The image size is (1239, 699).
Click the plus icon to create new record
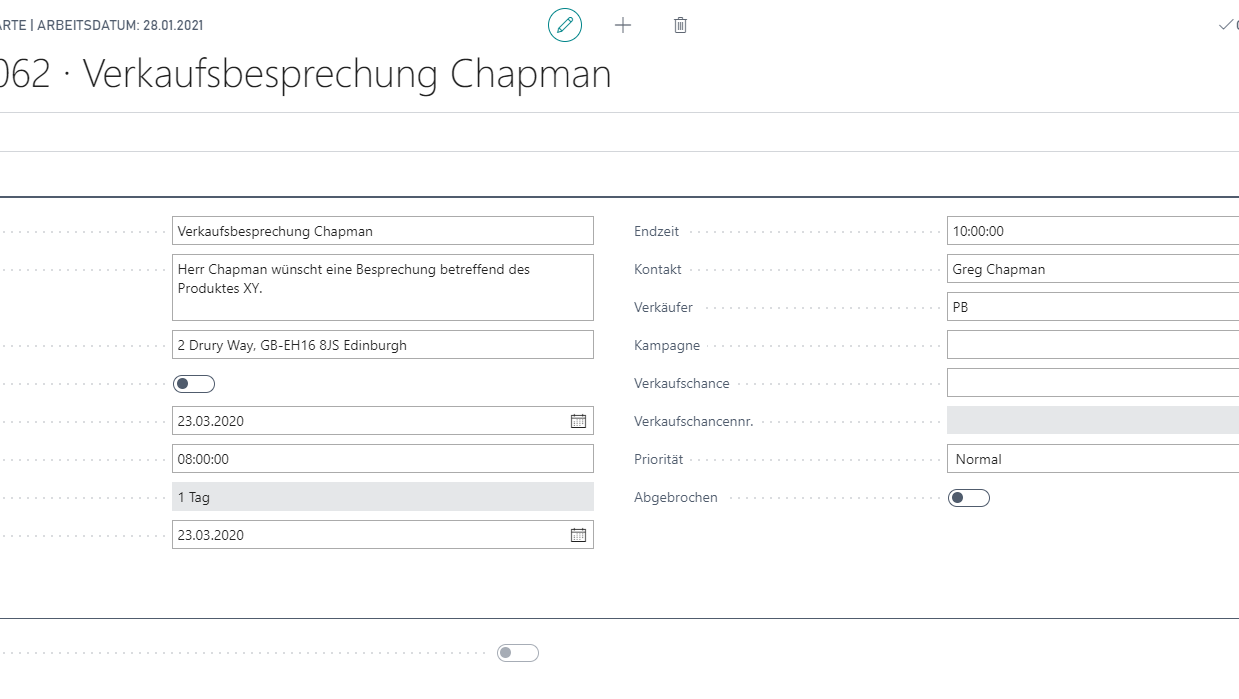(x=623, y=25)
